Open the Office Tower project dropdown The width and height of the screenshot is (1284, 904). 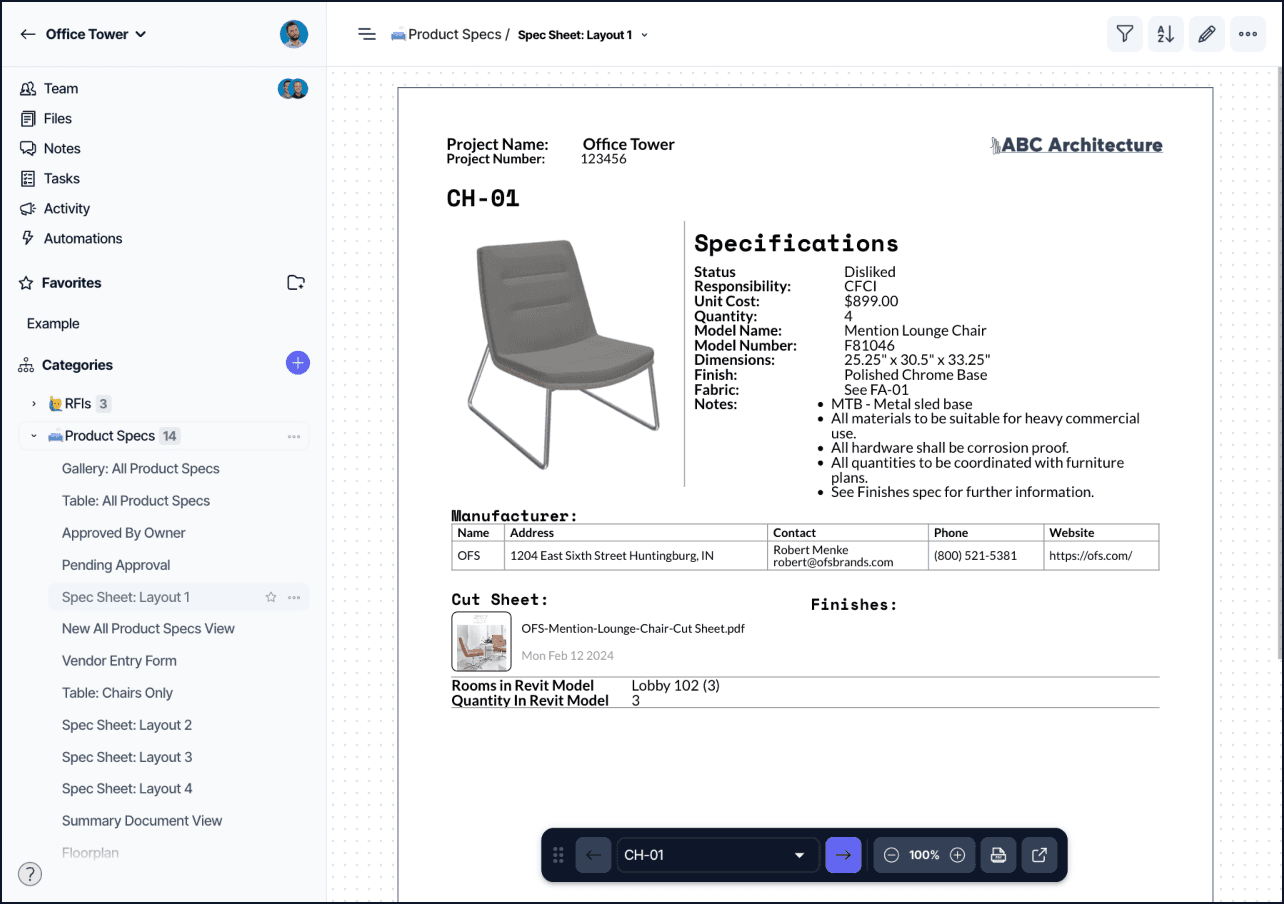pyautogui.click(x=97, y=34)
